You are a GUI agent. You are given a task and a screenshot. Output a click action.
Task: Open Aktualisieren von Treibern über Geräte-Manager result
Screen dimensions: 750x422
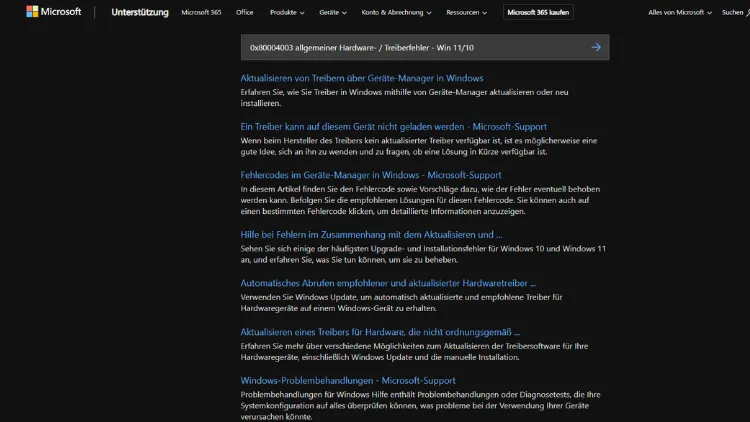[361, 78]
